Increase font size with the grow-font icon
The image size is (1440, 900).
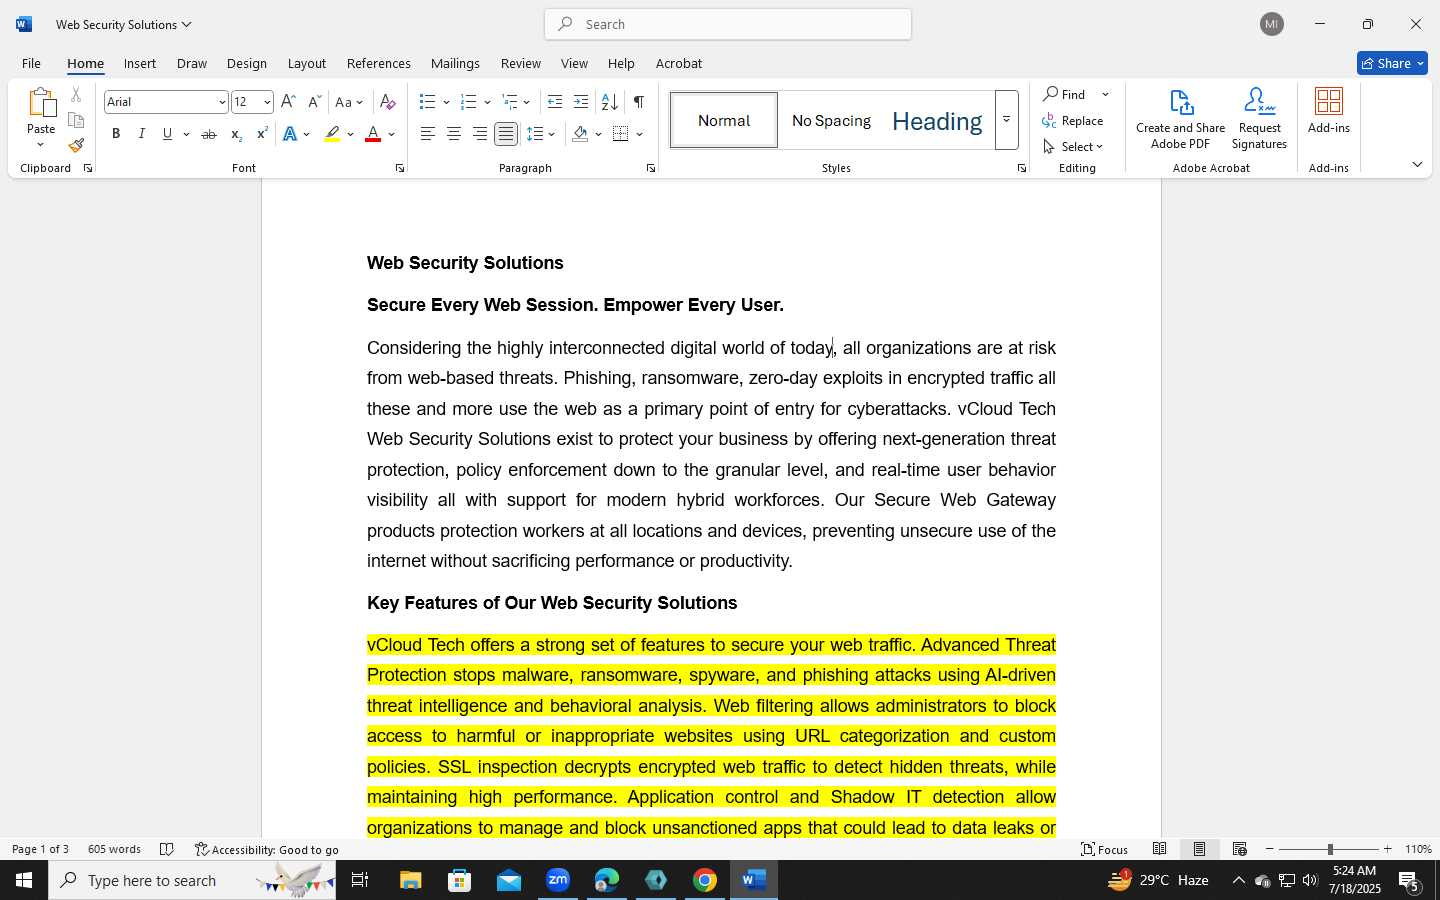tap(288, 102)
